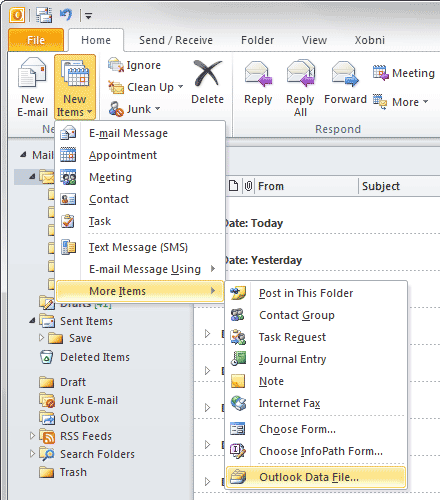Choose Appointment from New Items menu

tap(140, 155)
